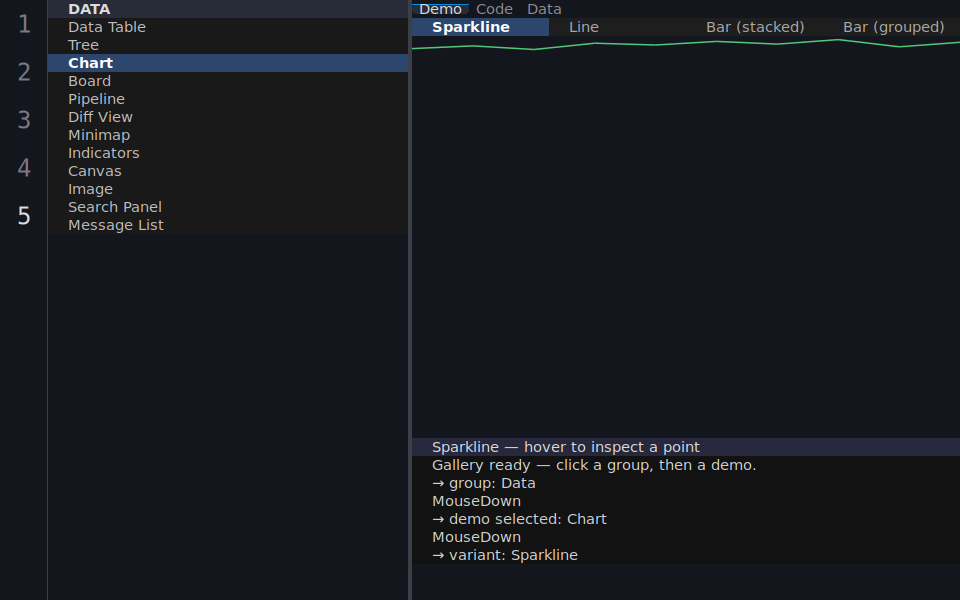Choose the Pipeline demo
Screen dimensions: 960x600
coord(228,99)
